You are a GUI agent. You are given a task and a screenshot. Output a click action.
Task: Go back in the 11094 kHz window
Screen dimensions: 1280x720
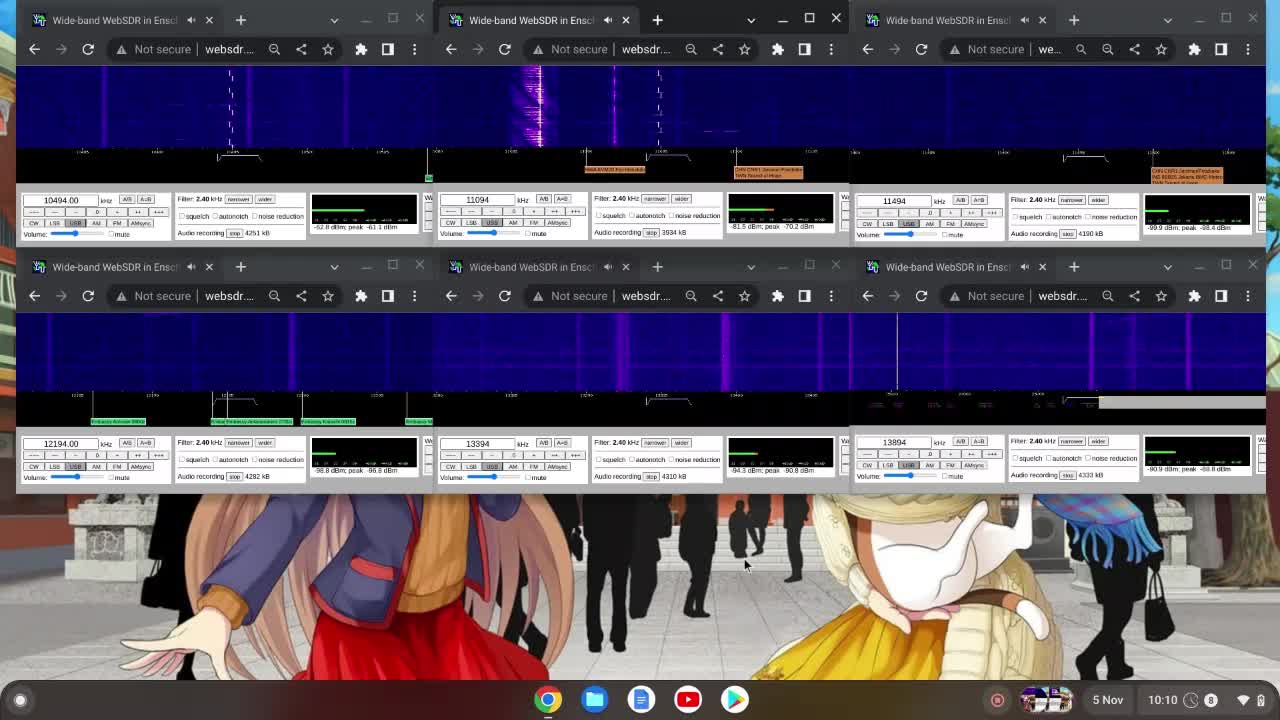[x=451, y=49]
